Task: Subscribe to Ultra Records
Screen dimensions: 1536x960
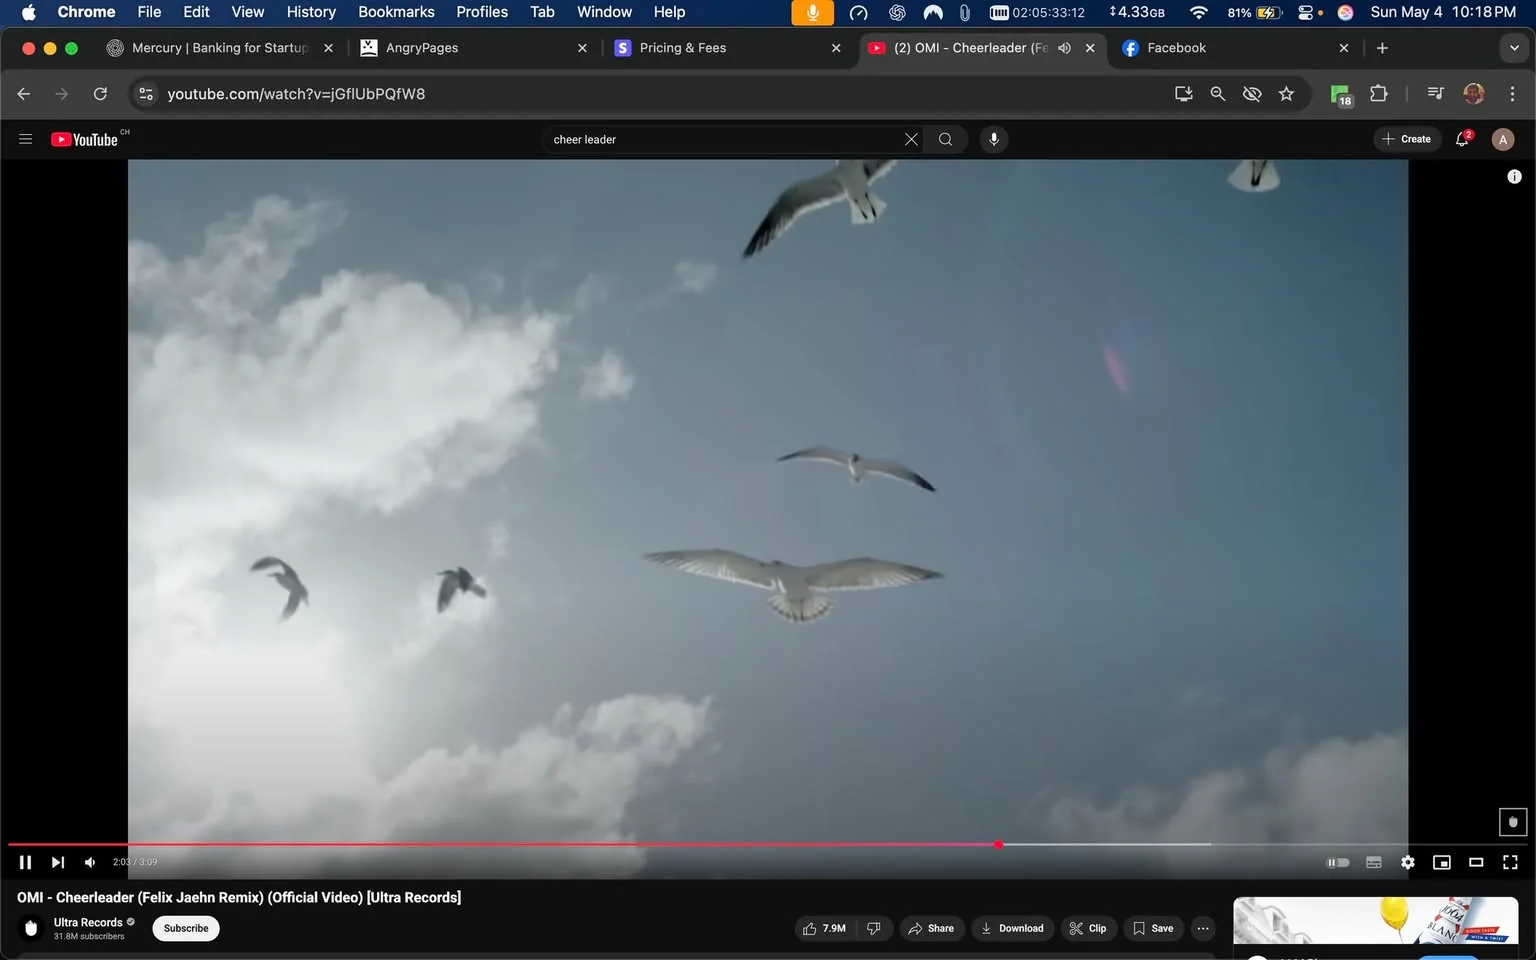Action: [186, 928]
